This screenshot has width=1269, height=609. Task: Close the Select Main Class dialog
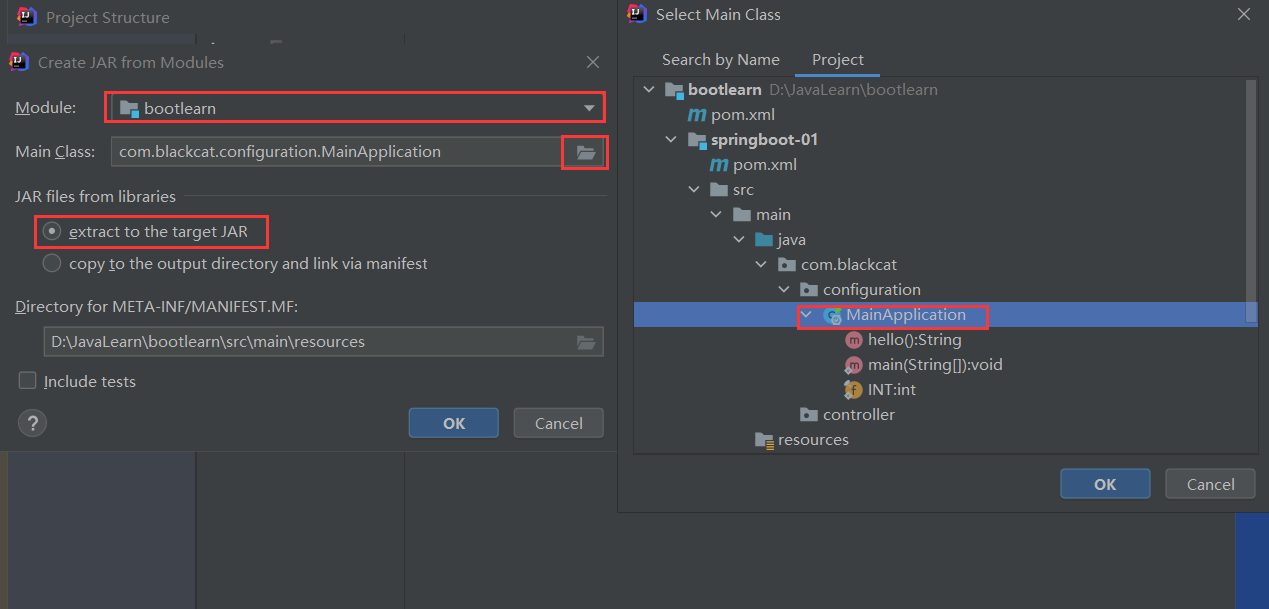pyautogui.click(x=1244, y=14)
